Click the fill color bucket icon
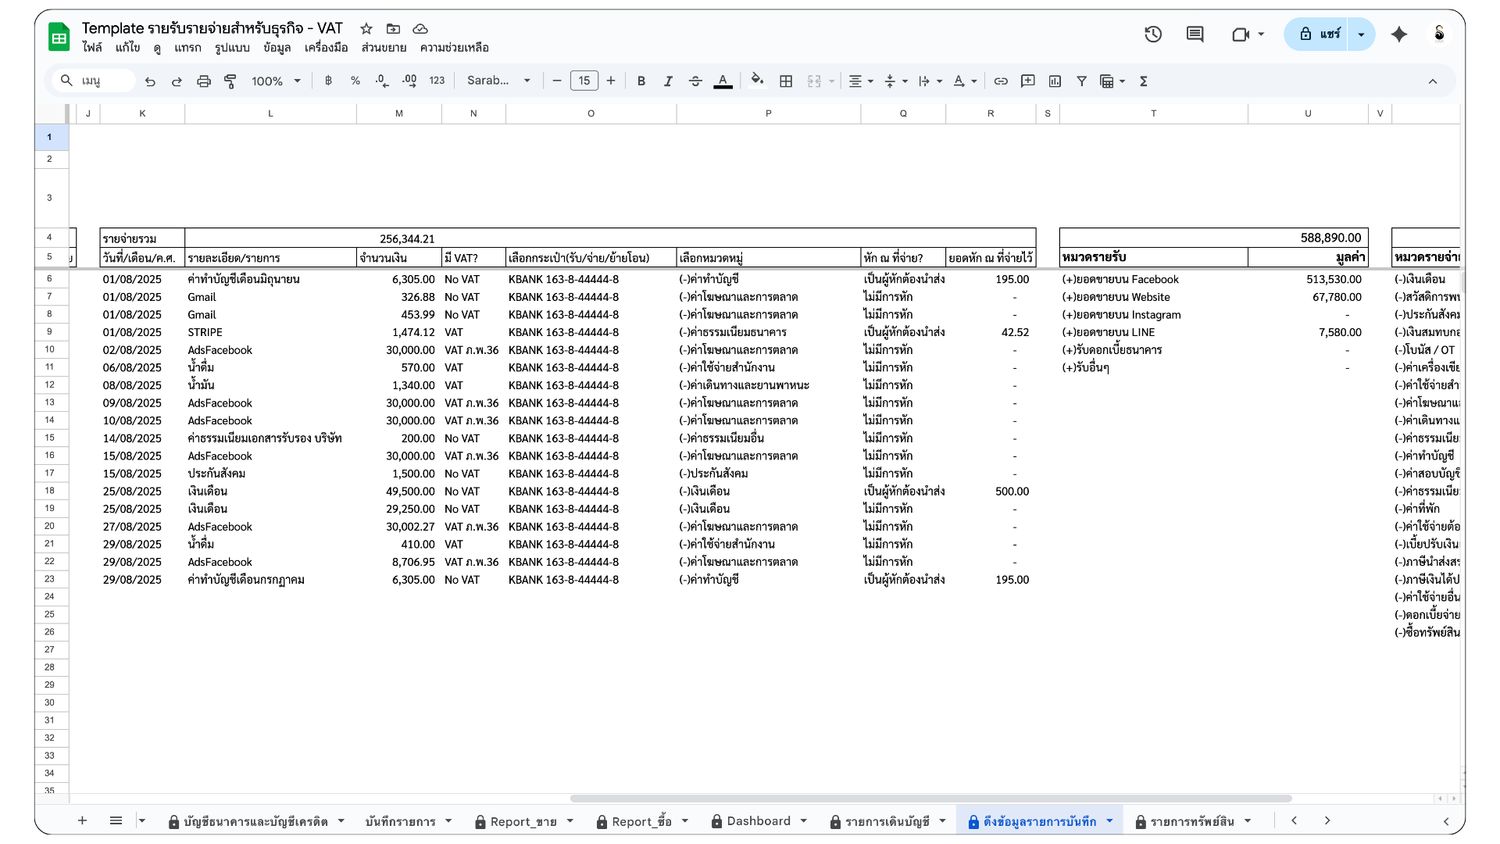1500x844 pixels. point(757,81)
